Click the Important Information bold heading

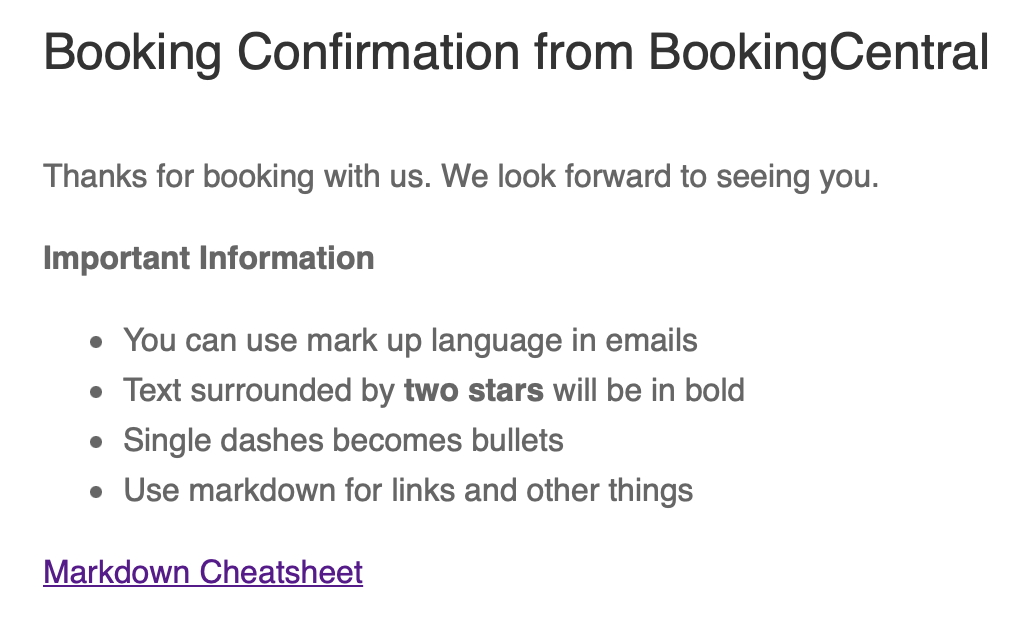(209, 258)
